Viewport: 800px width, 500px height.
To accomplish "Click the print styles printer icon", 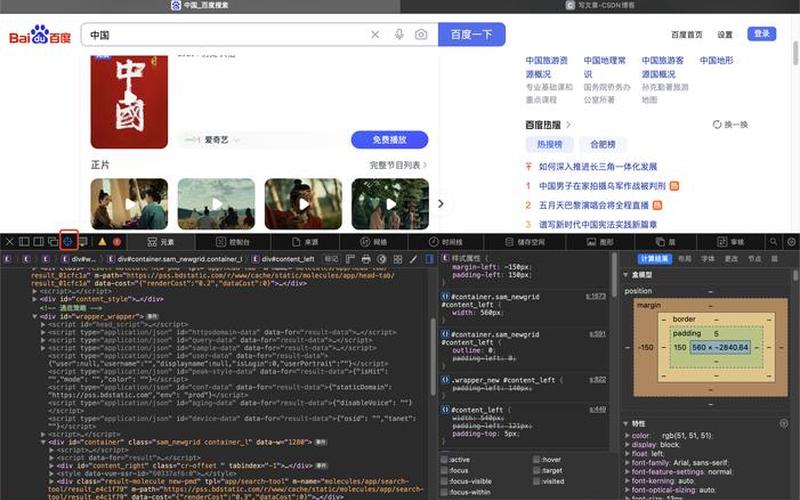I will point(366,259).
